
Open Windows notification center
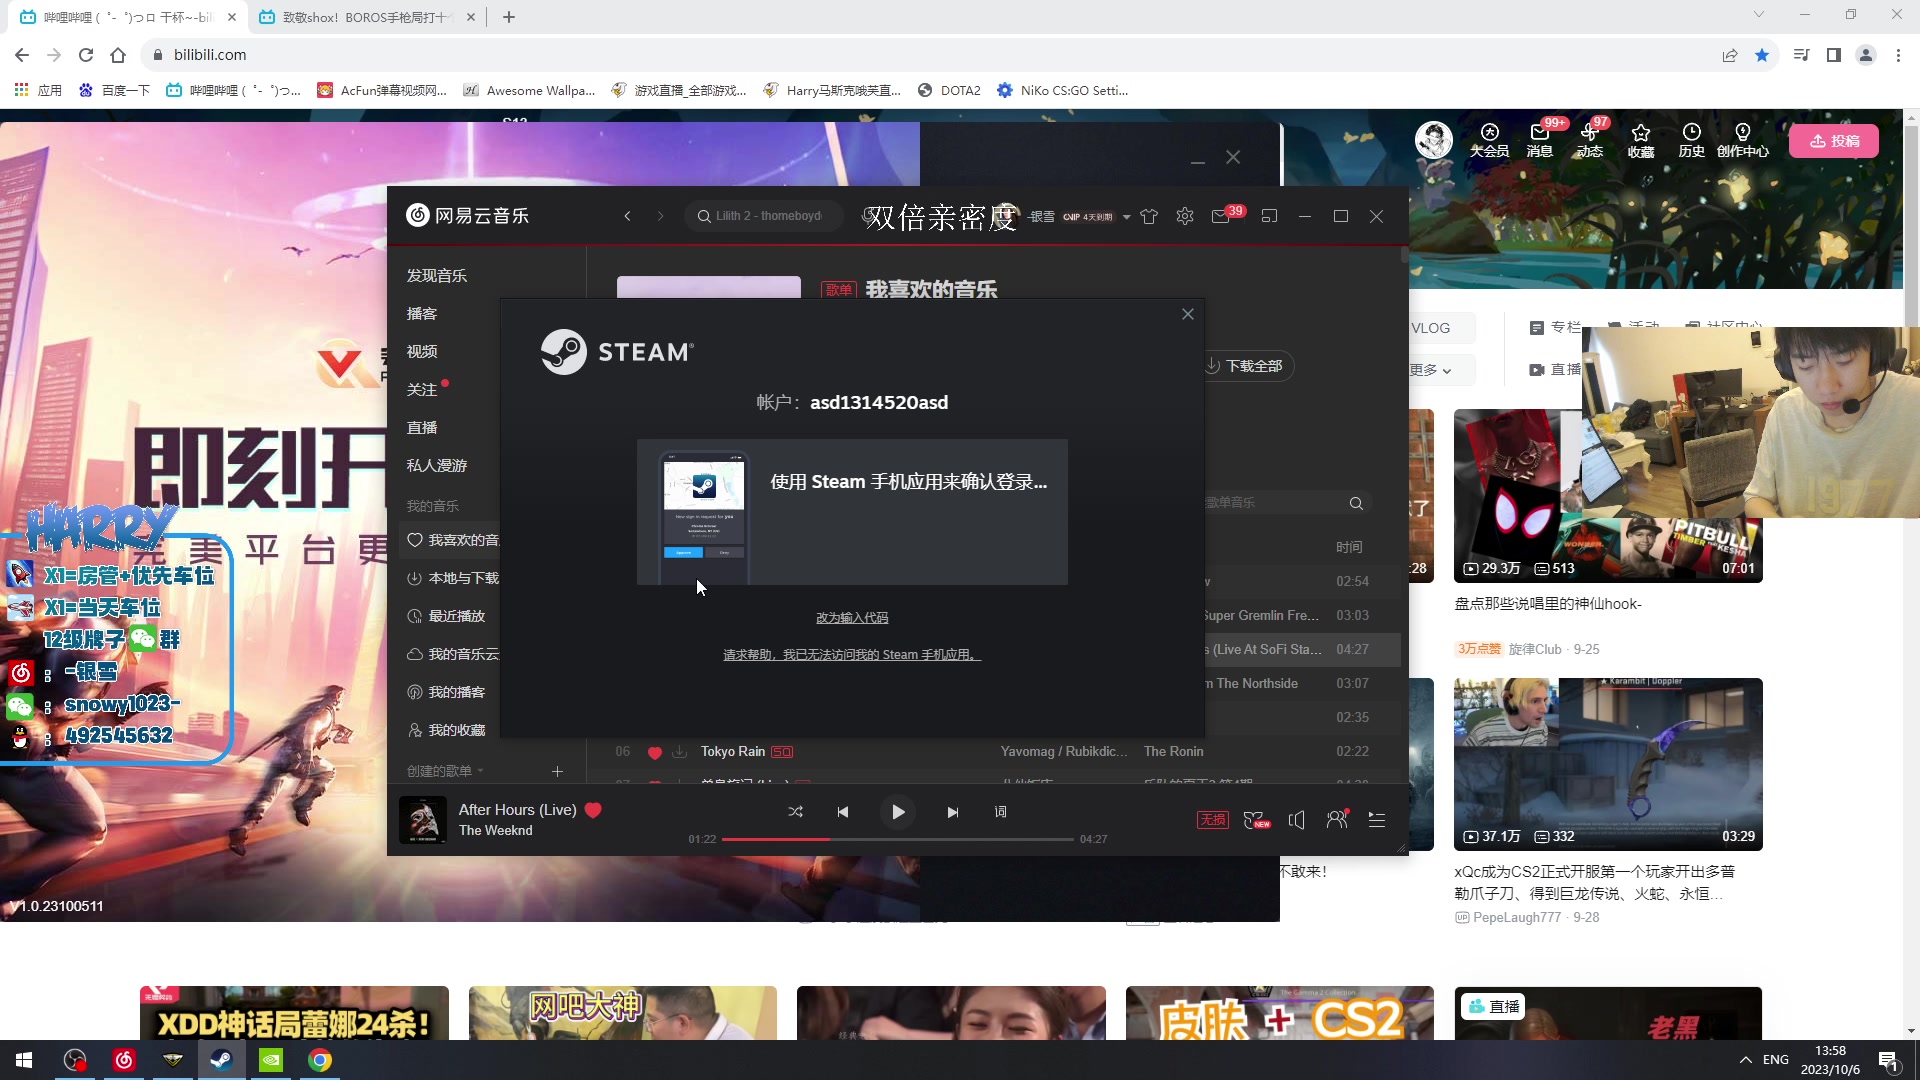[1889, 1060]
